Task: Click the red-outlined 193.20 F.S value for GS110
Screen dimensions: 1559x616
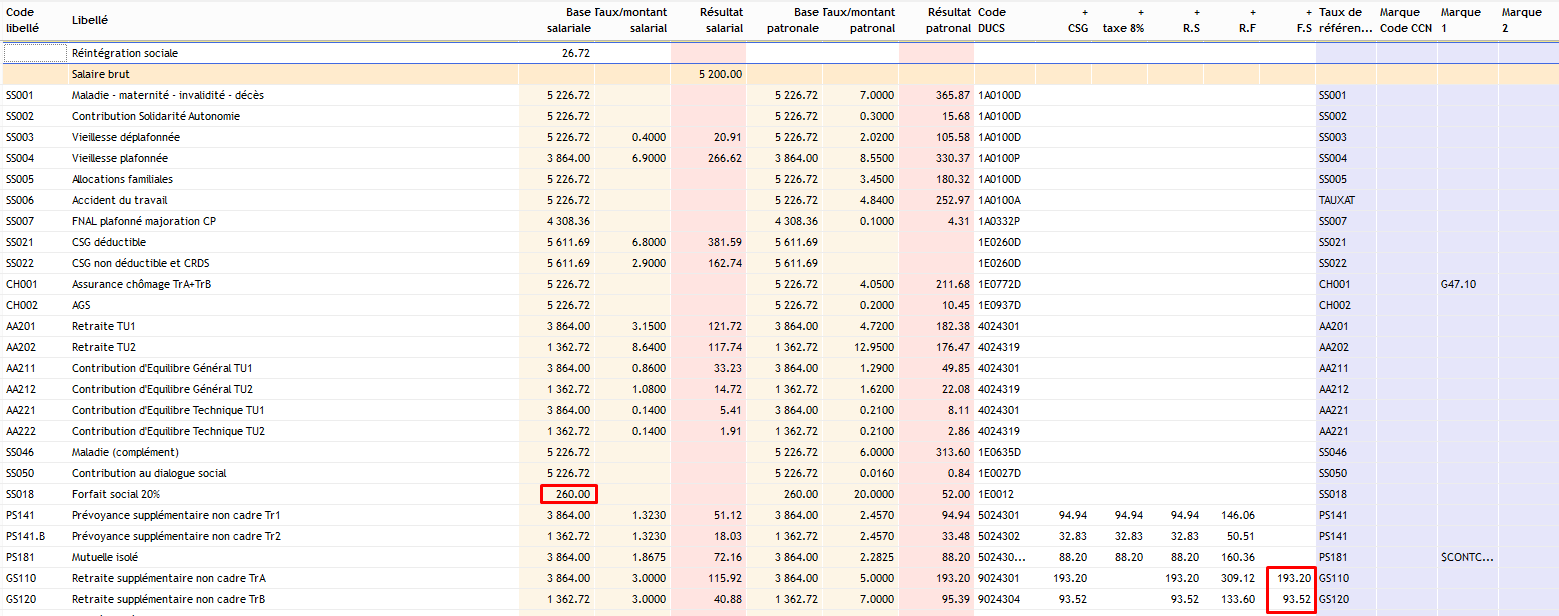Action: point(1289,578)
